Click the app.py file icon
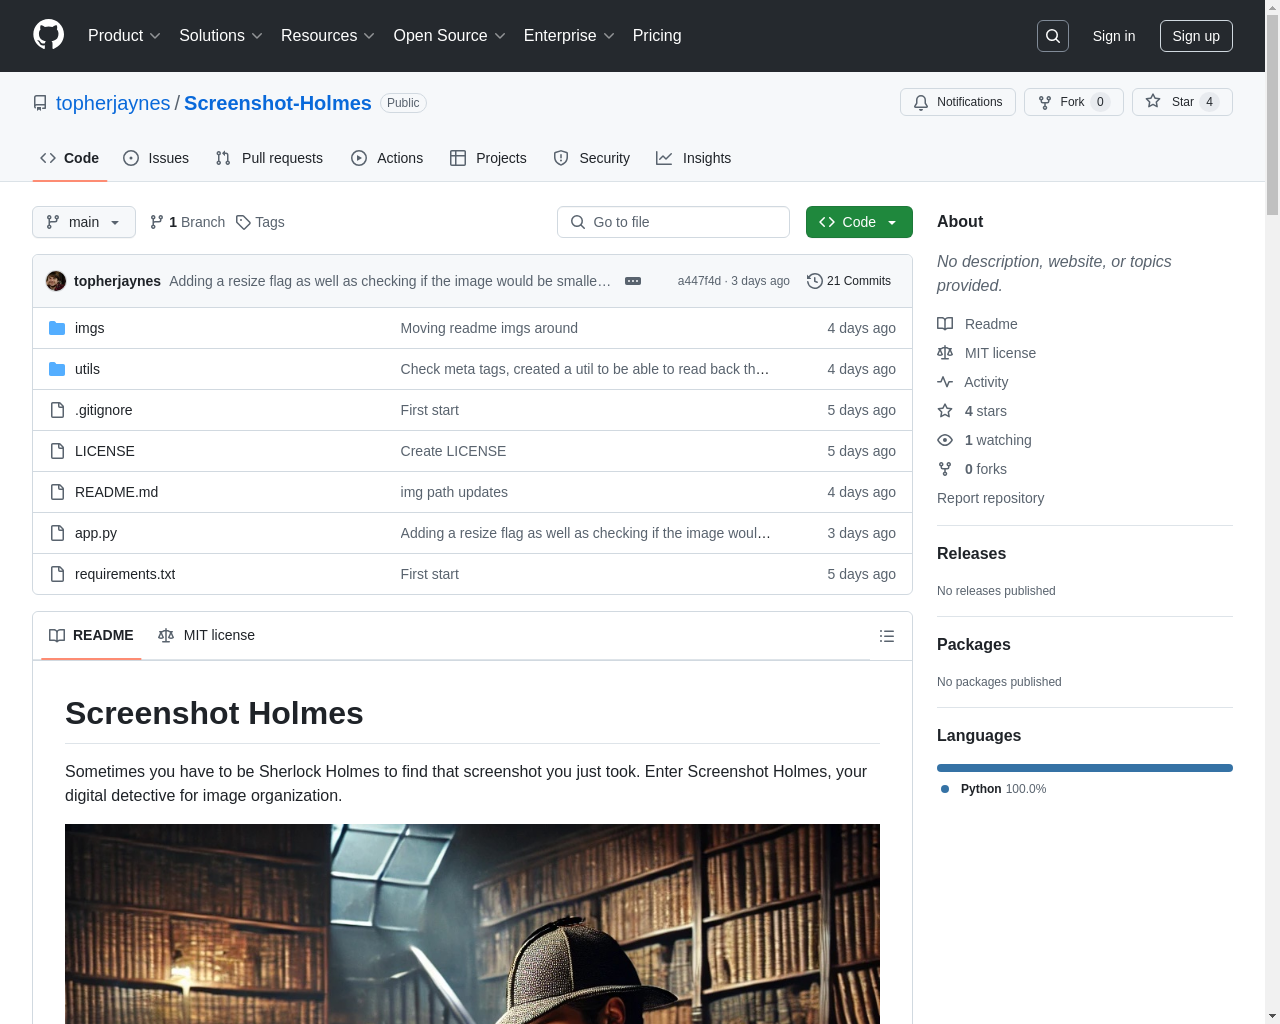Screen dimensions: 1280x1024 57,533
